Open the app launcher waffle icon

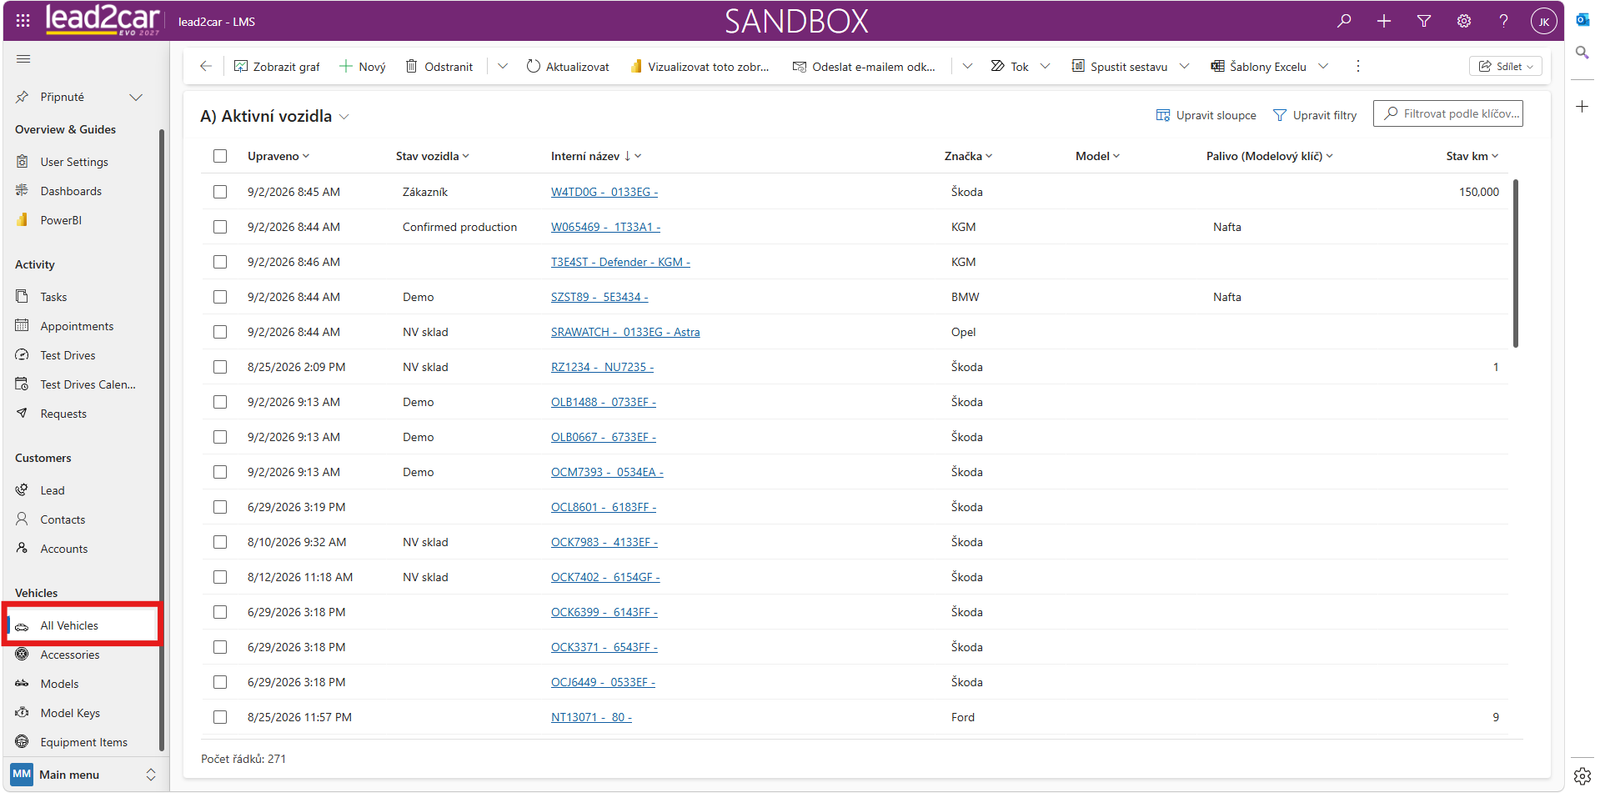click(x=23, y=20)
